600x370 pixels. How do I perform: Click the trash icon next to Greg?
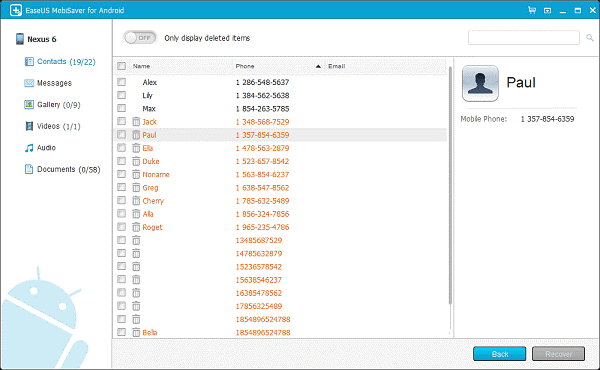tap(136, 187)
